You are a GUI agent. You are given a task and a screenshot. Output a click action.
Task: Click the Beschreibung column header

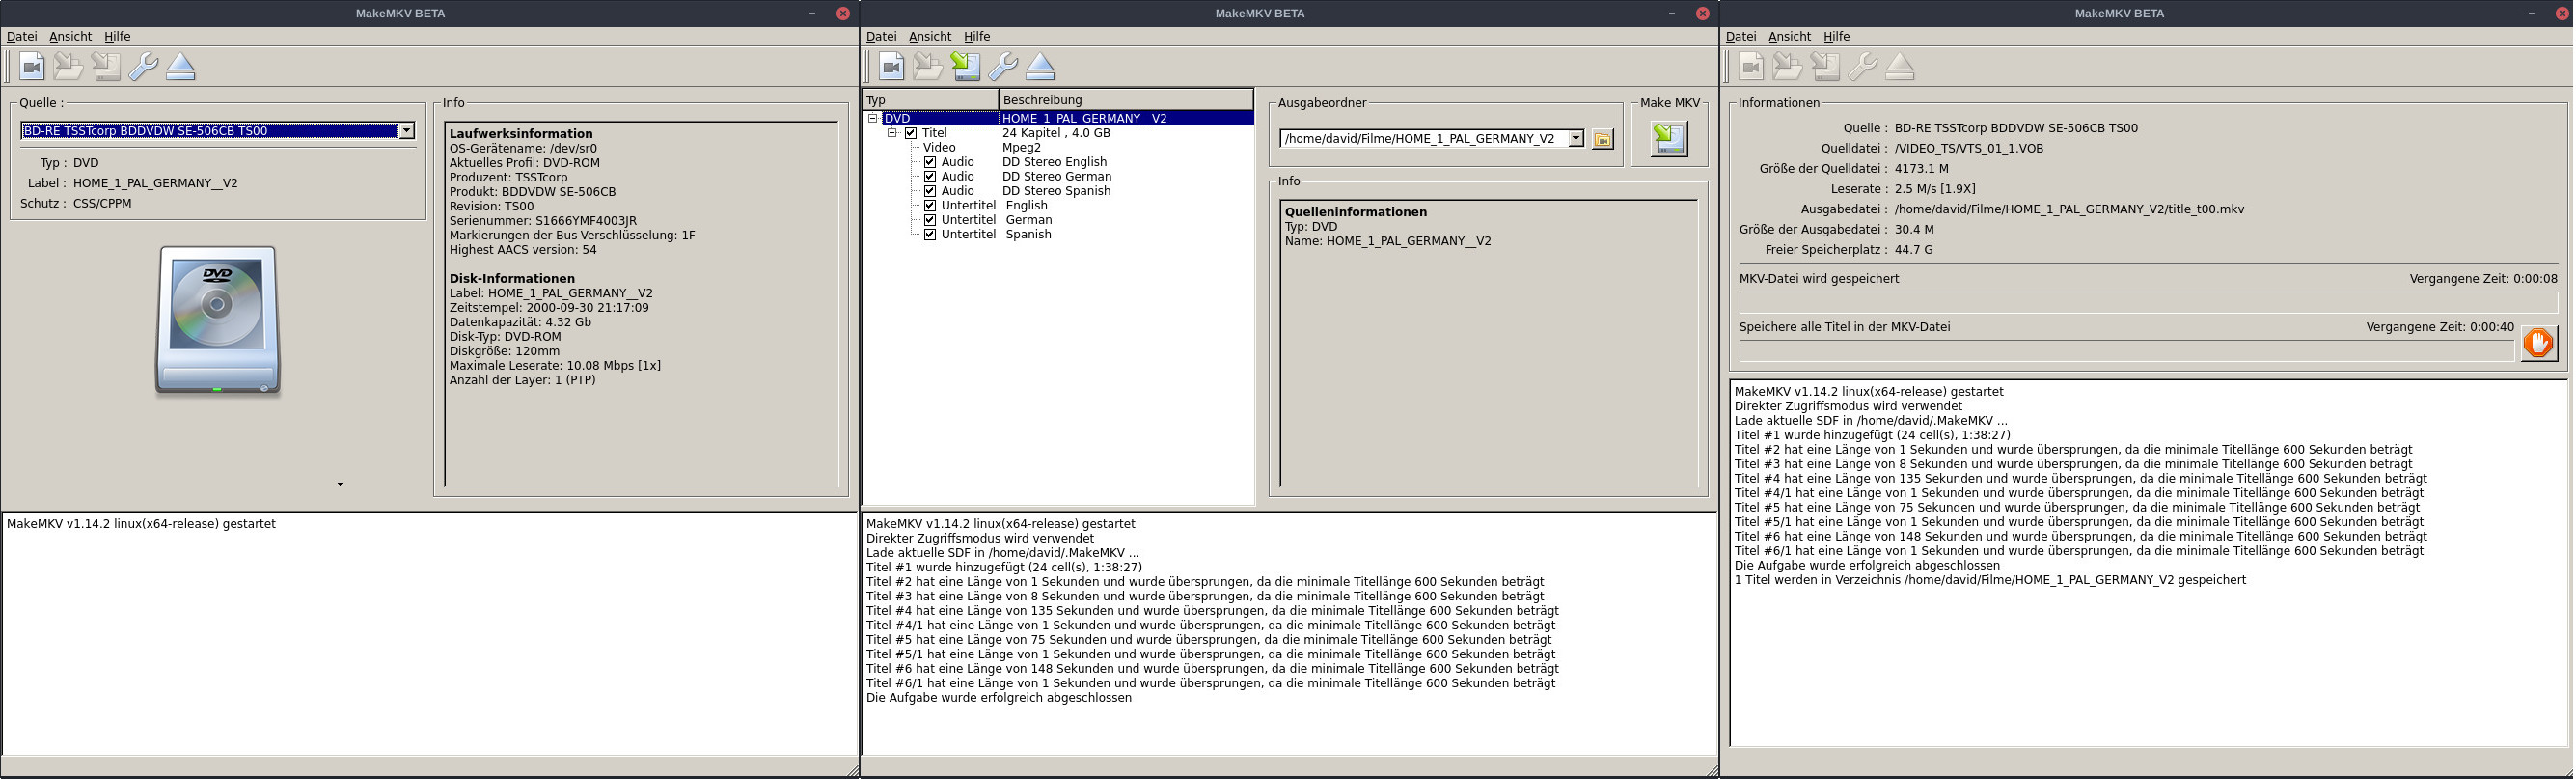1126,100
